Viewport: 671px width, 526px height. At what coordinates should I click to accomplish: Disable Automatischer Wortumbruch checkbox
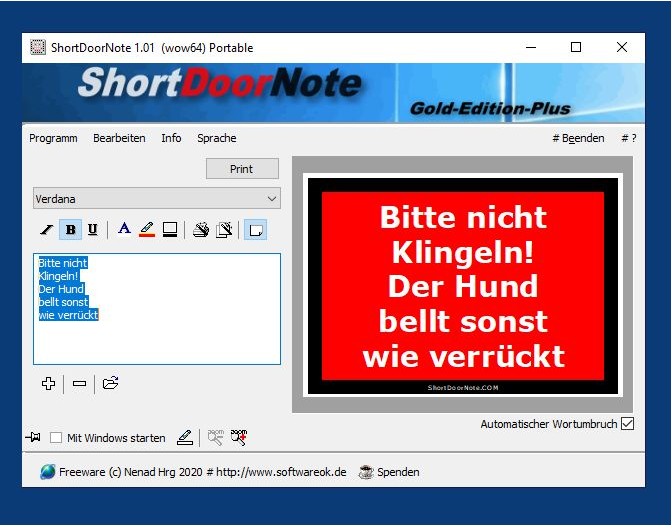coord(627,424)
